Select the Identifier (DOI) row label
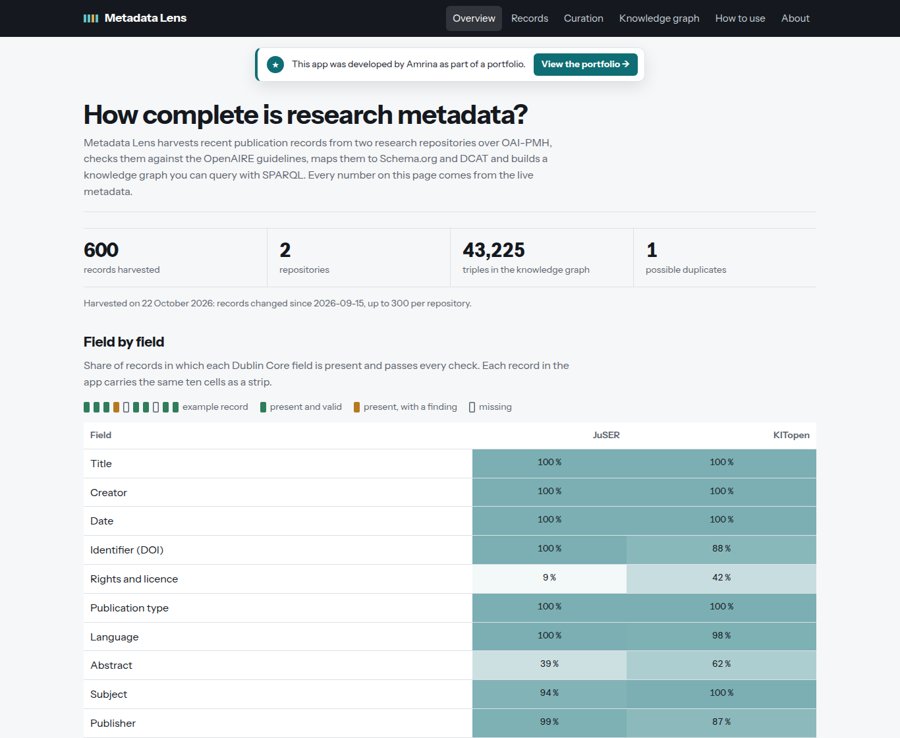This screenshot has width=900, height=738. pyautogui.click(x=127, y=550)
